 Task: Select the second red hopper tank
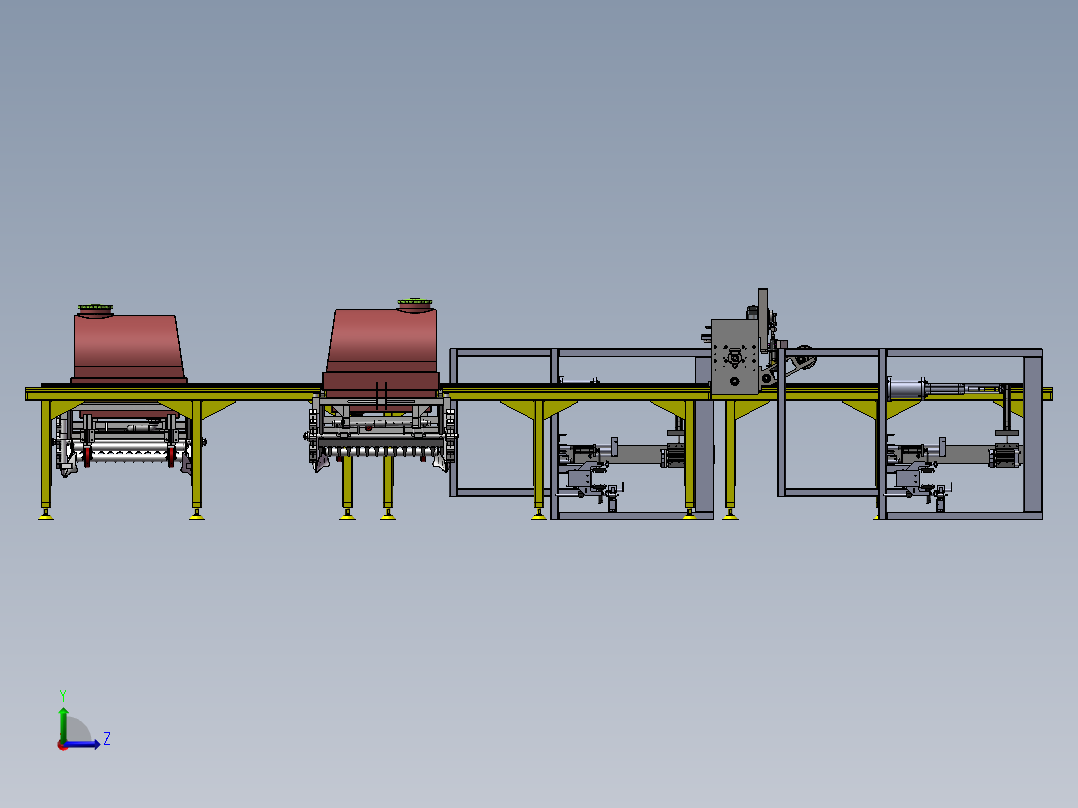coord(382,353)
